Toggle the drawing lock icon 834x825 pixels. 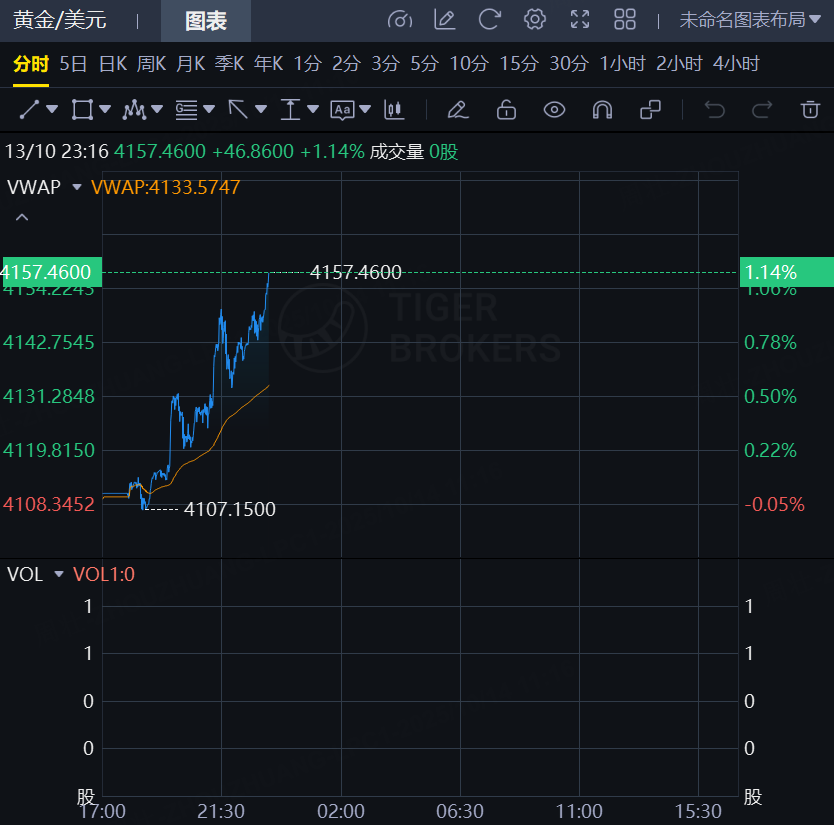pos(506,109)
